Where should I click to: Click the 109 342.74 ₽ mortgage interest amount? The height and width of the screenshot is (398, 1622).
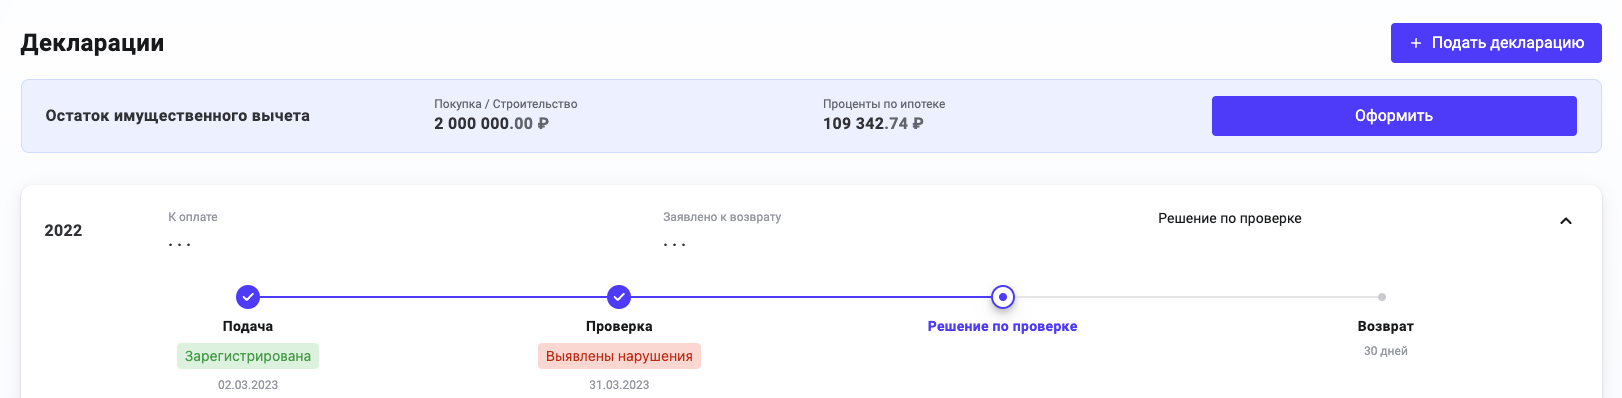pos(873,124)
